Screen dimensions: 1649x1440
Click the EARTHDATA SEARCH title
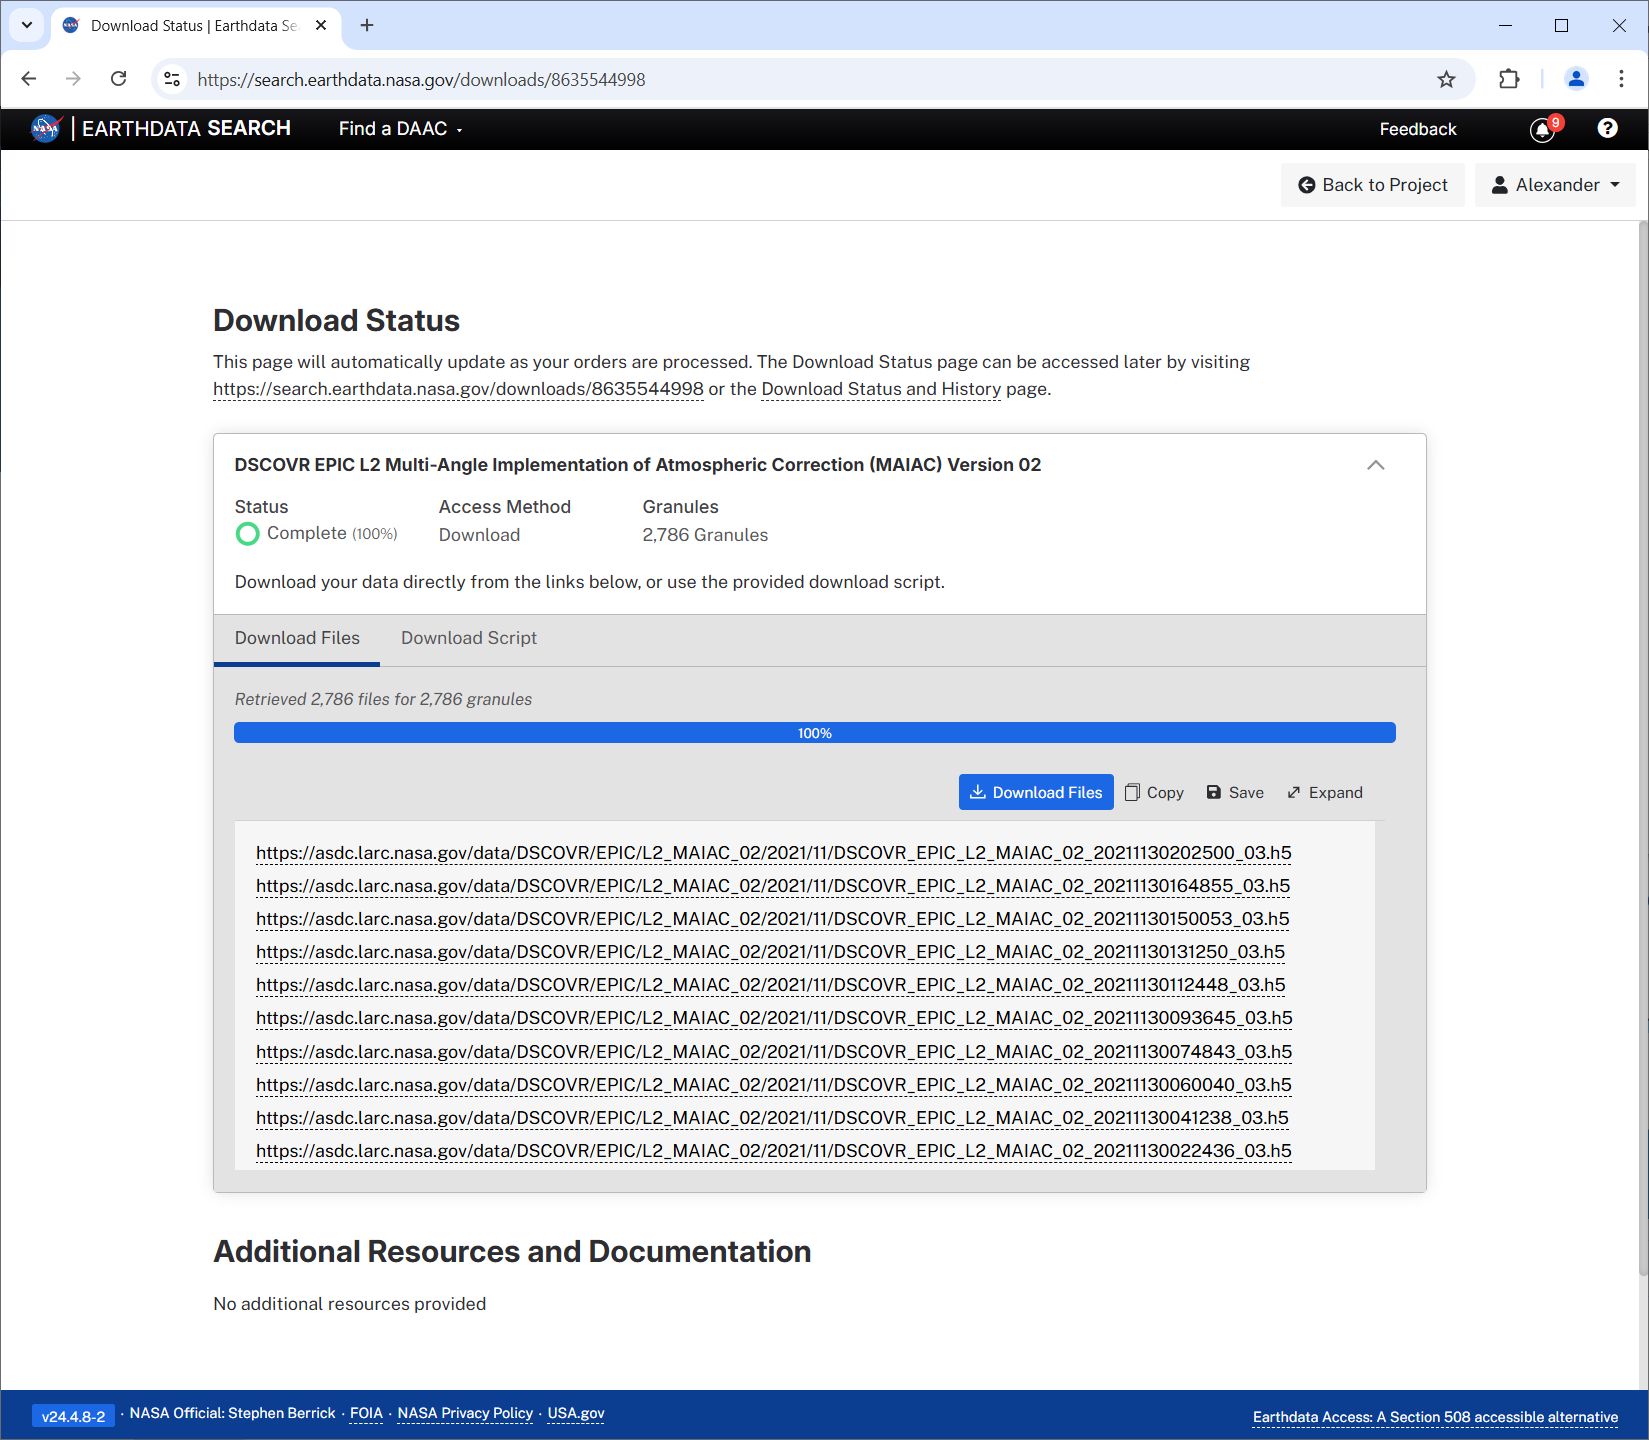click(186, 128)
